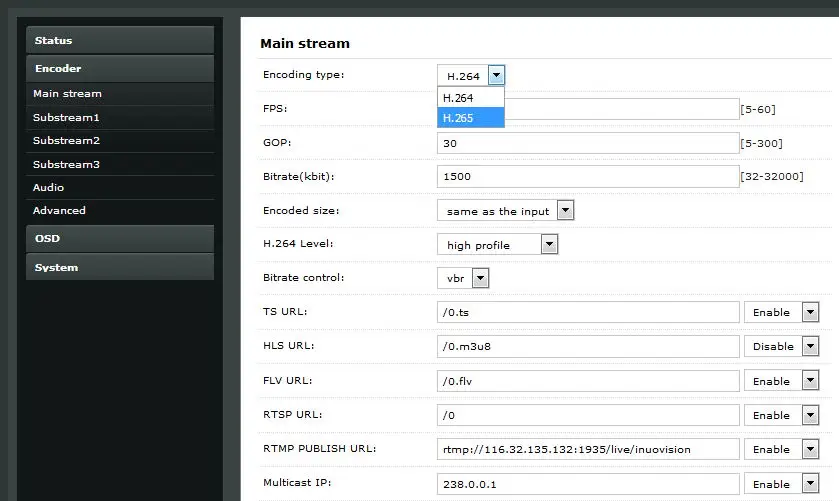The image size is (839, 501).
Task: Open the System section
Action: click(120, 267)
